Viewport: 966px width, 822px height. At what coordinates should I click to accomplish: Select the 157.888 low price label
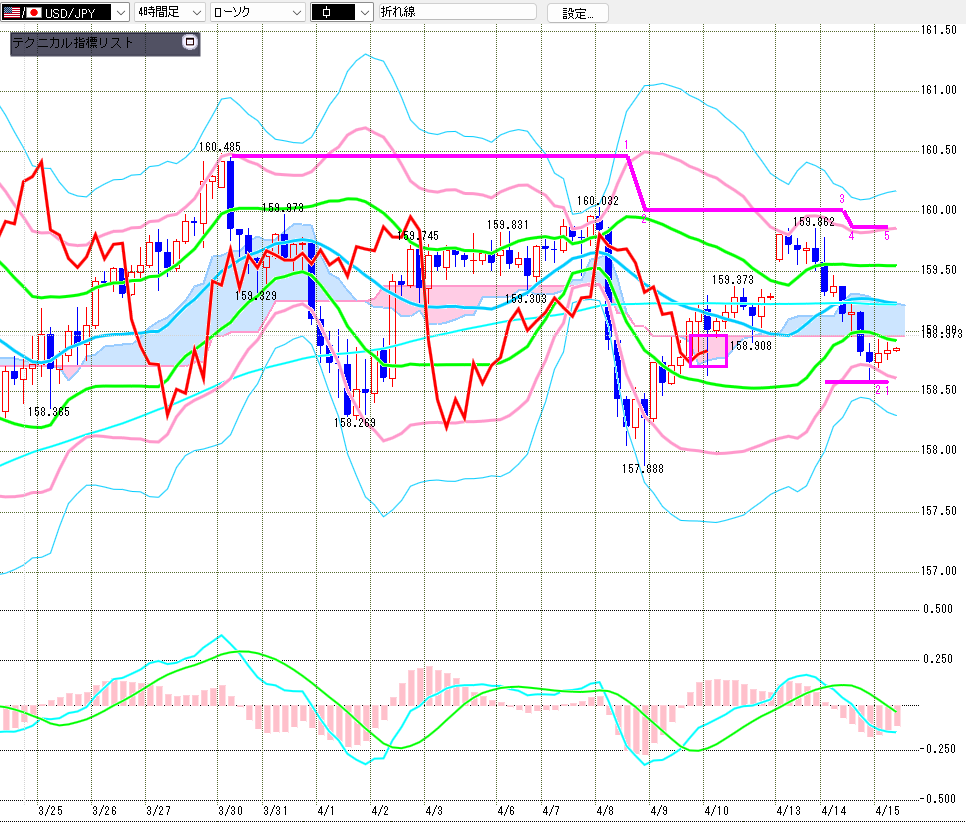pyautogui.click(x=642, y=468)
